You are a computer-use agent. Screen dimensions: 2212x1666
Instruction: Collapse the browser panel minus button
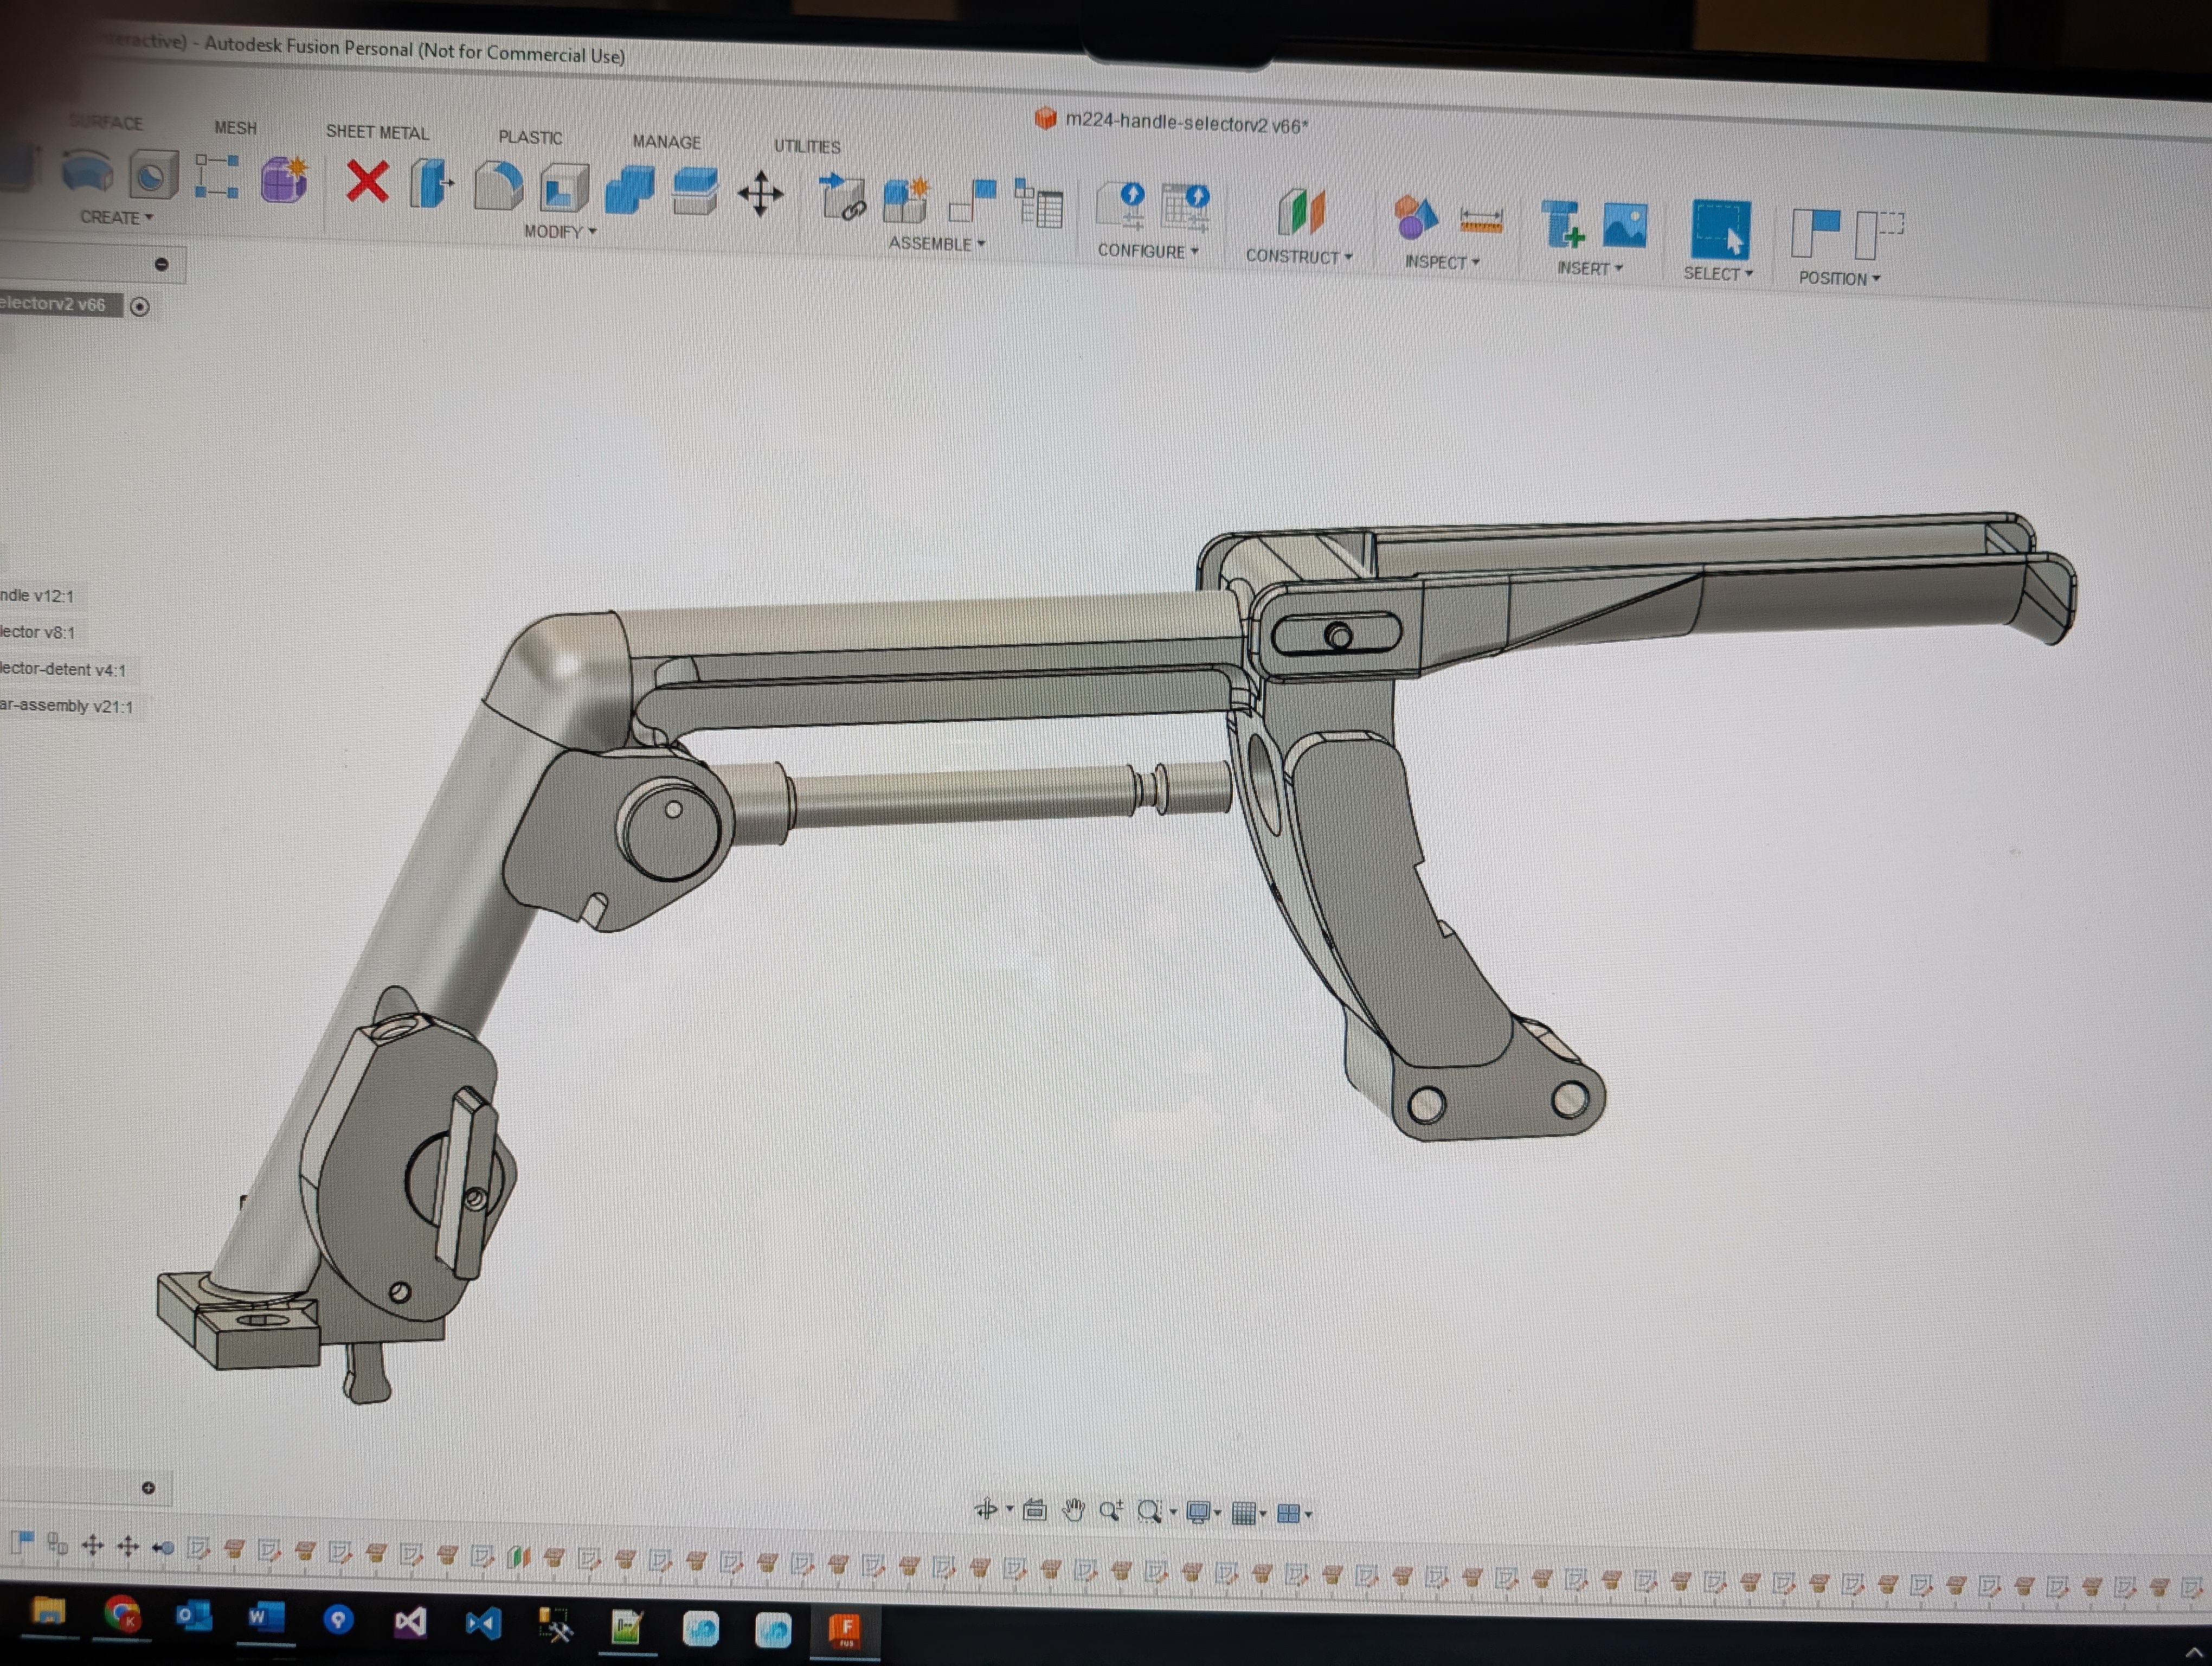(162, 265)
